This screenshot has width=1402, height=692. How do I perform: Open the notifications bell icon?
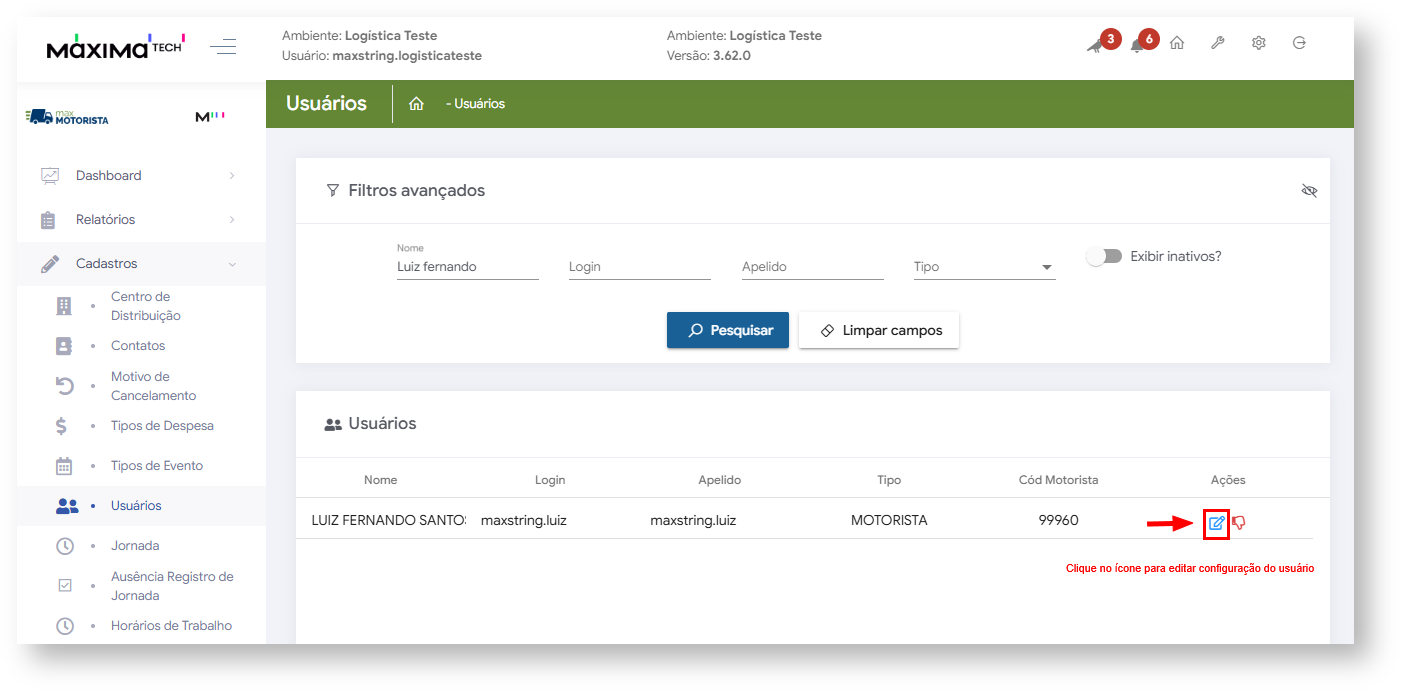1137,44
